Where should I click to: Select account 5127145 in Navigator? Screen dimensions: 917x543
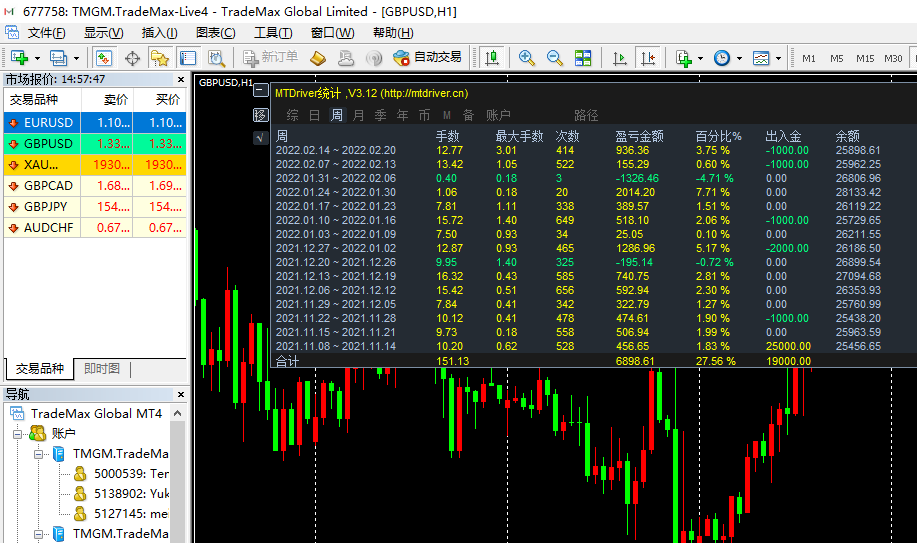(x=123, y=513)
